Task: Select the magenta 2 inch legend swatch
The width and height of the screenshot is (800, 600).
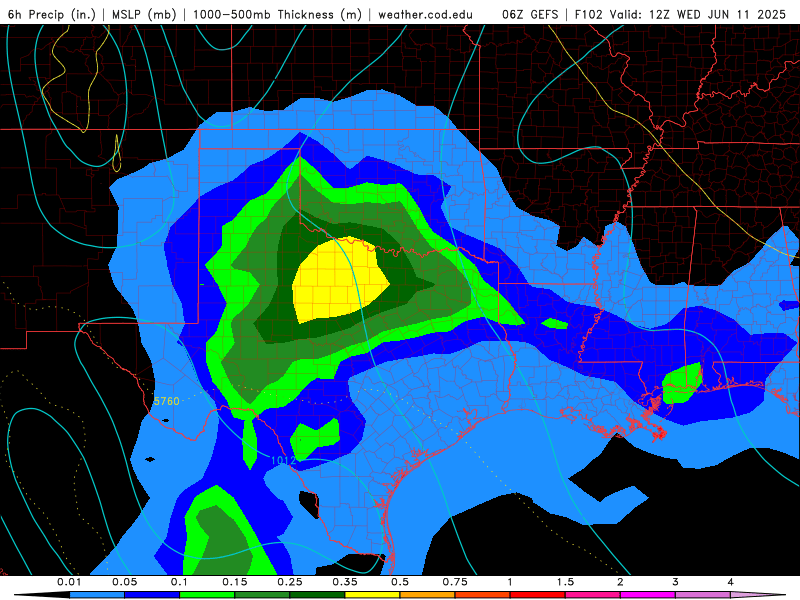Action: (647, 595)
